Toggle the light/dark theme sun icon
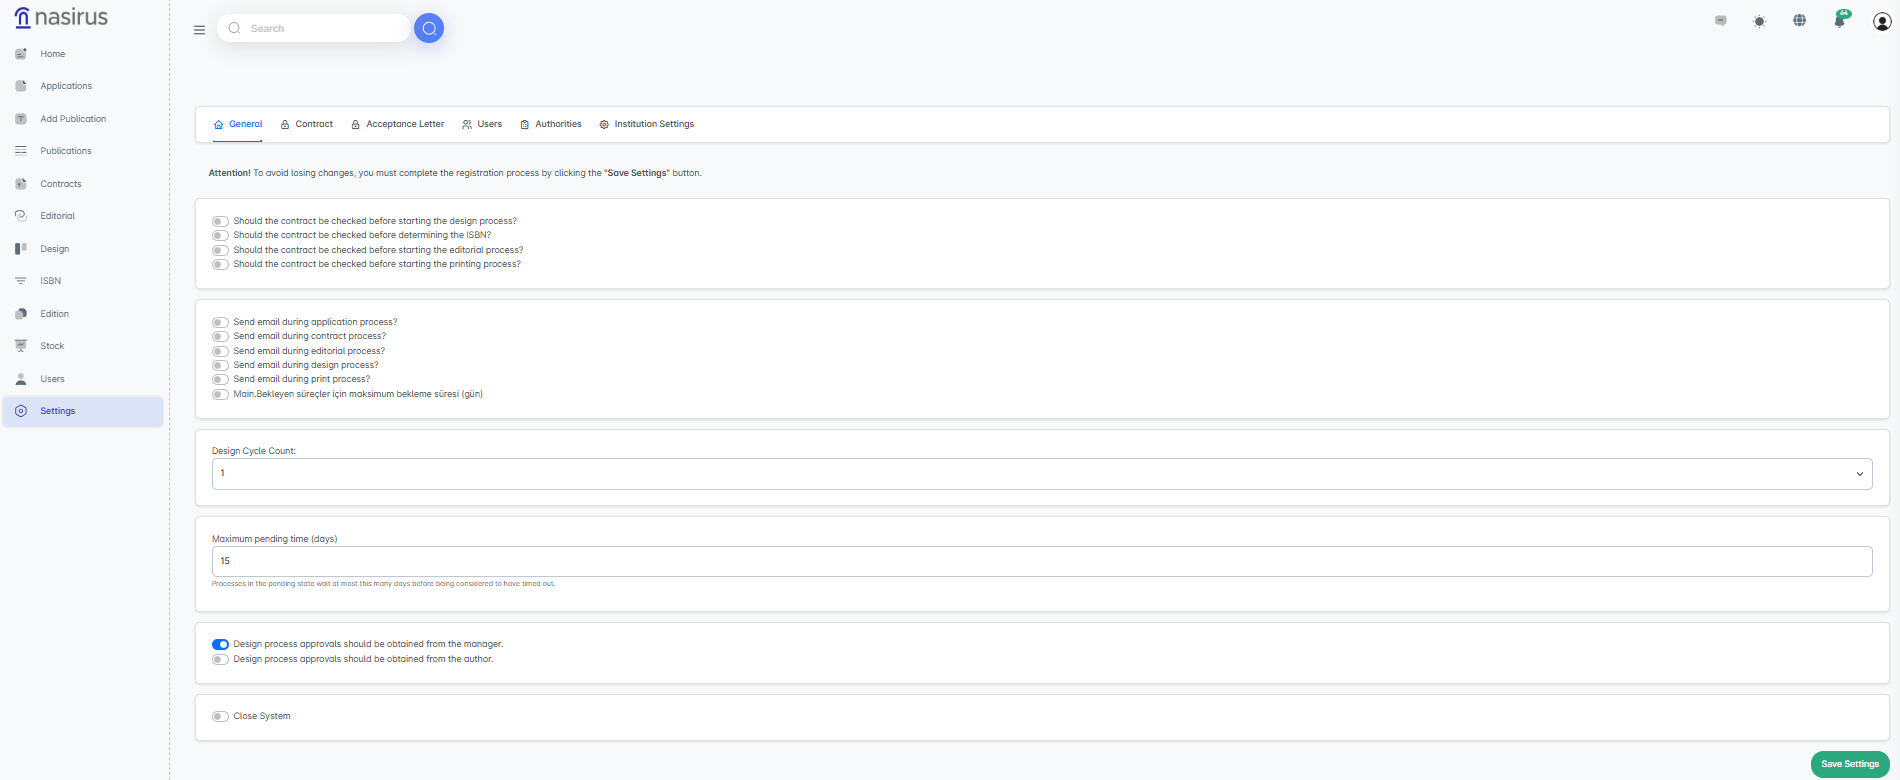This screenshot has height=780, width=1900. [x=1759, y=21]
